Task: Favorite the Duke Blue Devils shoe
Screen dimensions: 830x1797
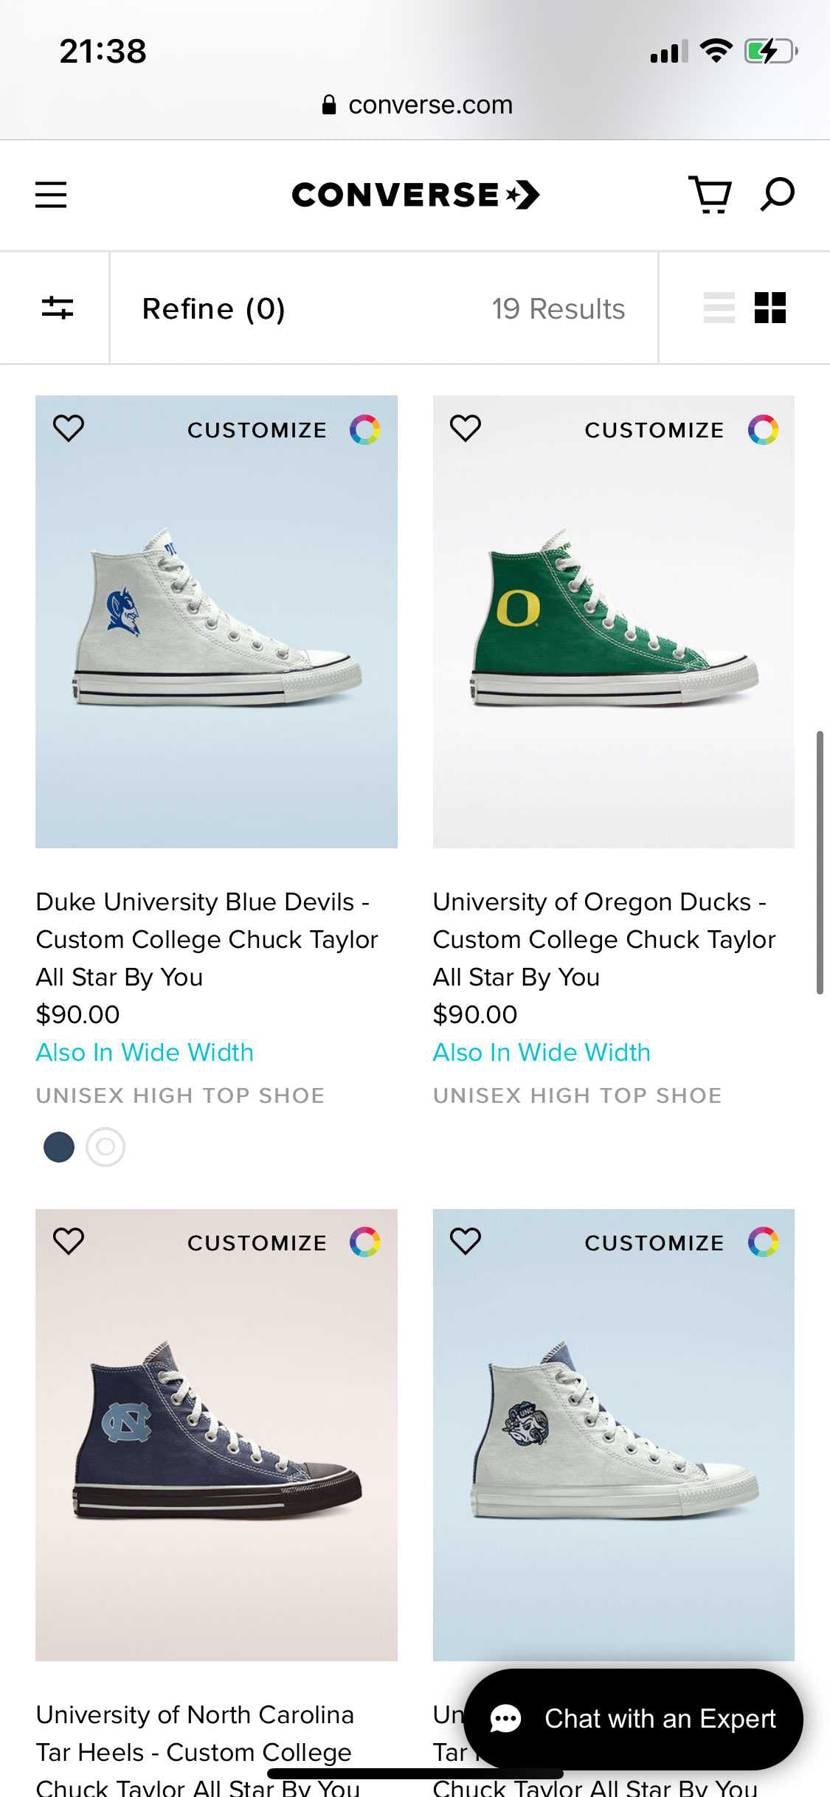Action: [x=69, y=428]
